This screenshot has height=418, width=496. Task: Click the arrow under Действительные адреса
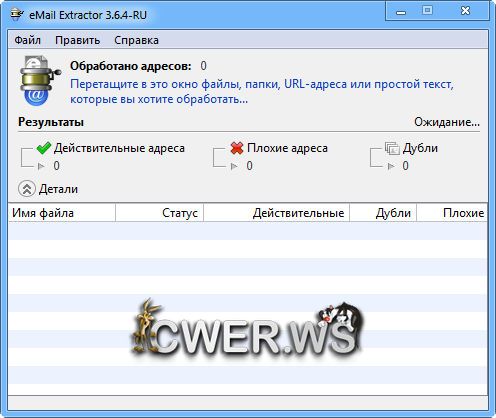[41, 166]
